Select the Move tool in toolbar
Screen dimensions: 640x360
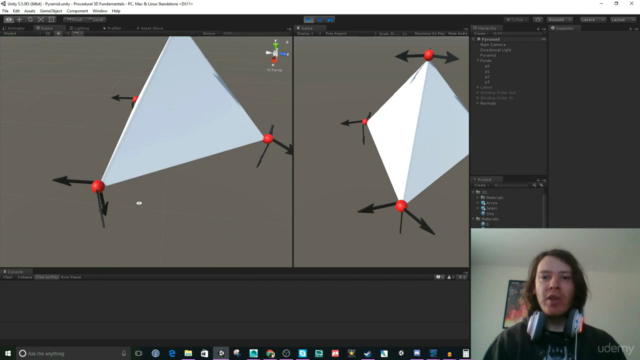point(19,20)
